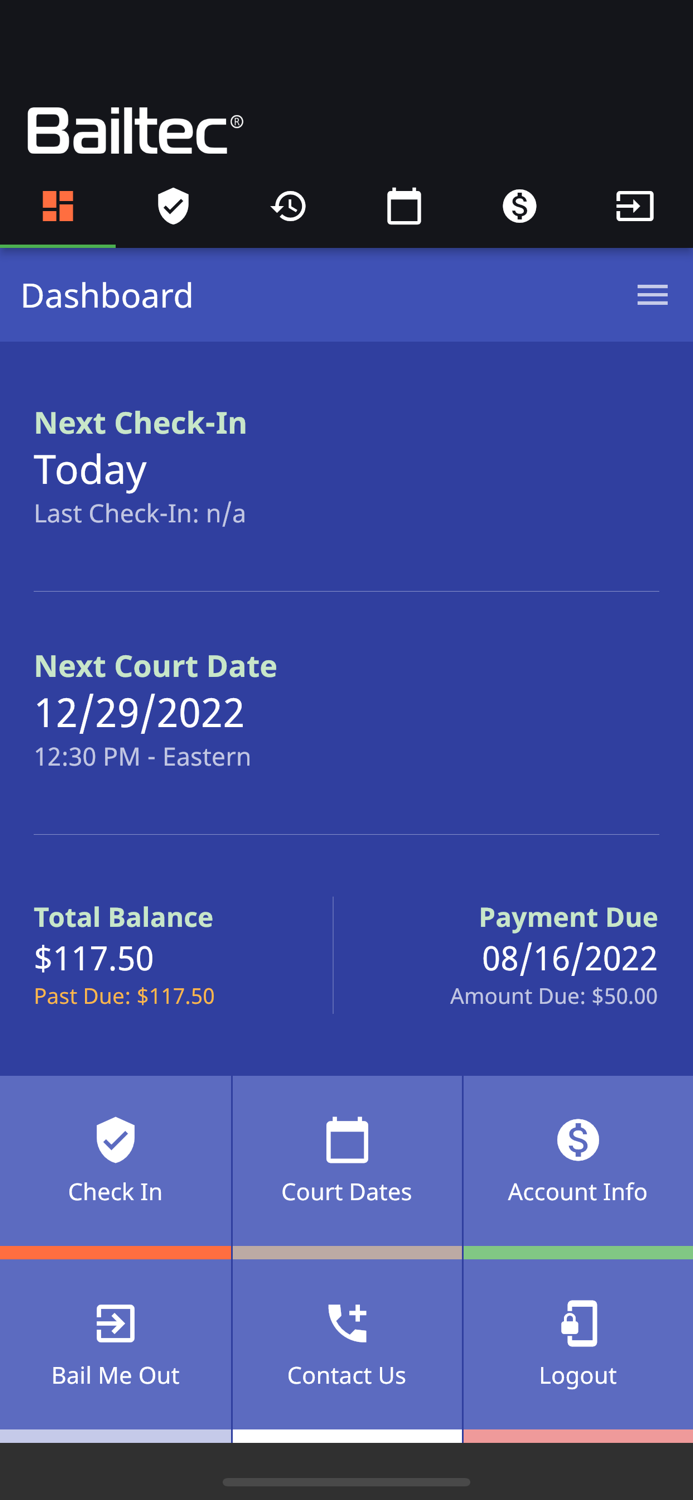Click the history clock icon in navigation bar
The width and height of the screenshot is (693, 1500).
pos(288,206)
